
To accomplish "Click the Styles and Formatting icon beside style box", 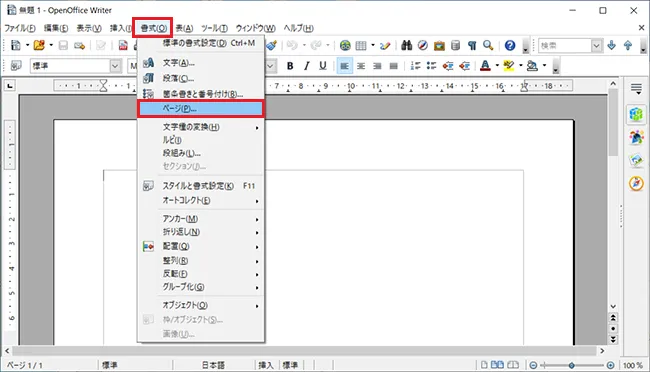I will (x=16, y=66).
